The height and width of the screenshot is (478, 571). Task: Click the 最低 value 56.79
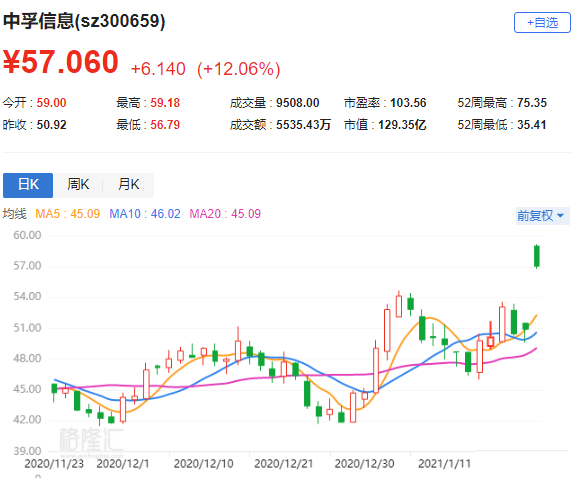coord(165,125)
